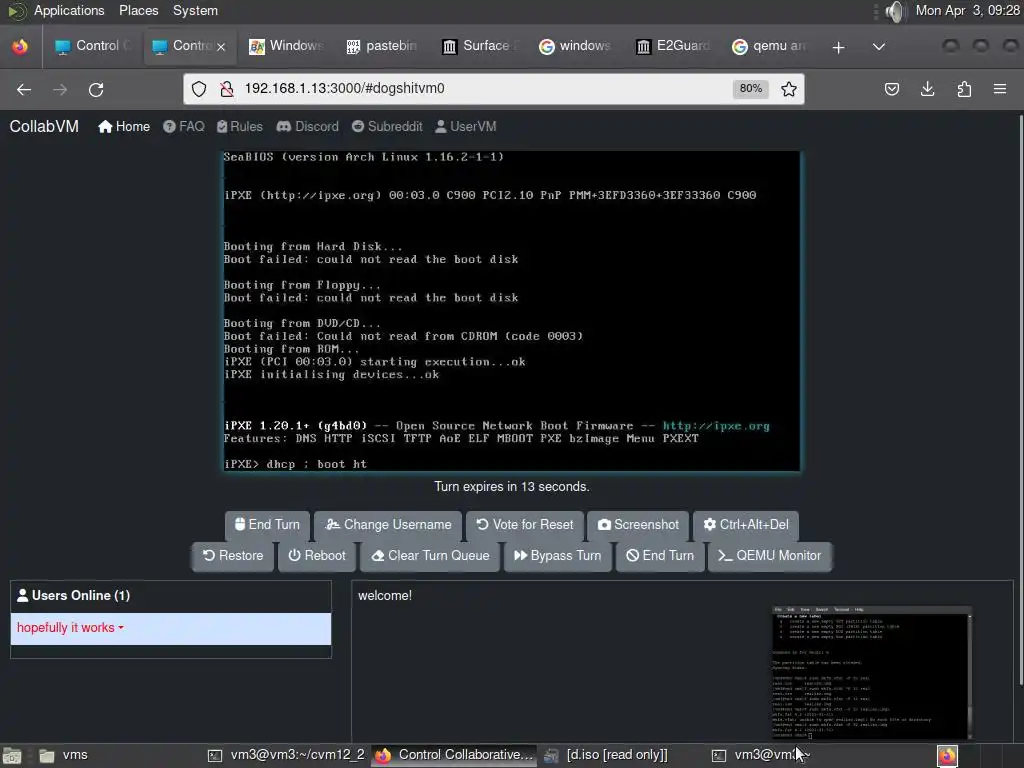Open the Discord nav link

coord(308,127)
